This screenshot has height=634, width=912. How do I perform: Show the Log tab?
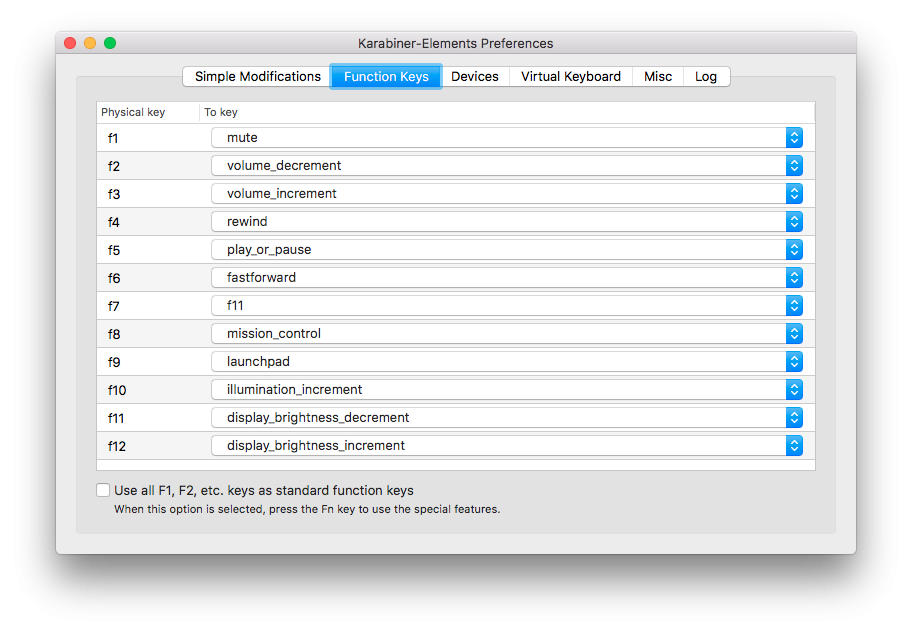click(x=706, y=77)
